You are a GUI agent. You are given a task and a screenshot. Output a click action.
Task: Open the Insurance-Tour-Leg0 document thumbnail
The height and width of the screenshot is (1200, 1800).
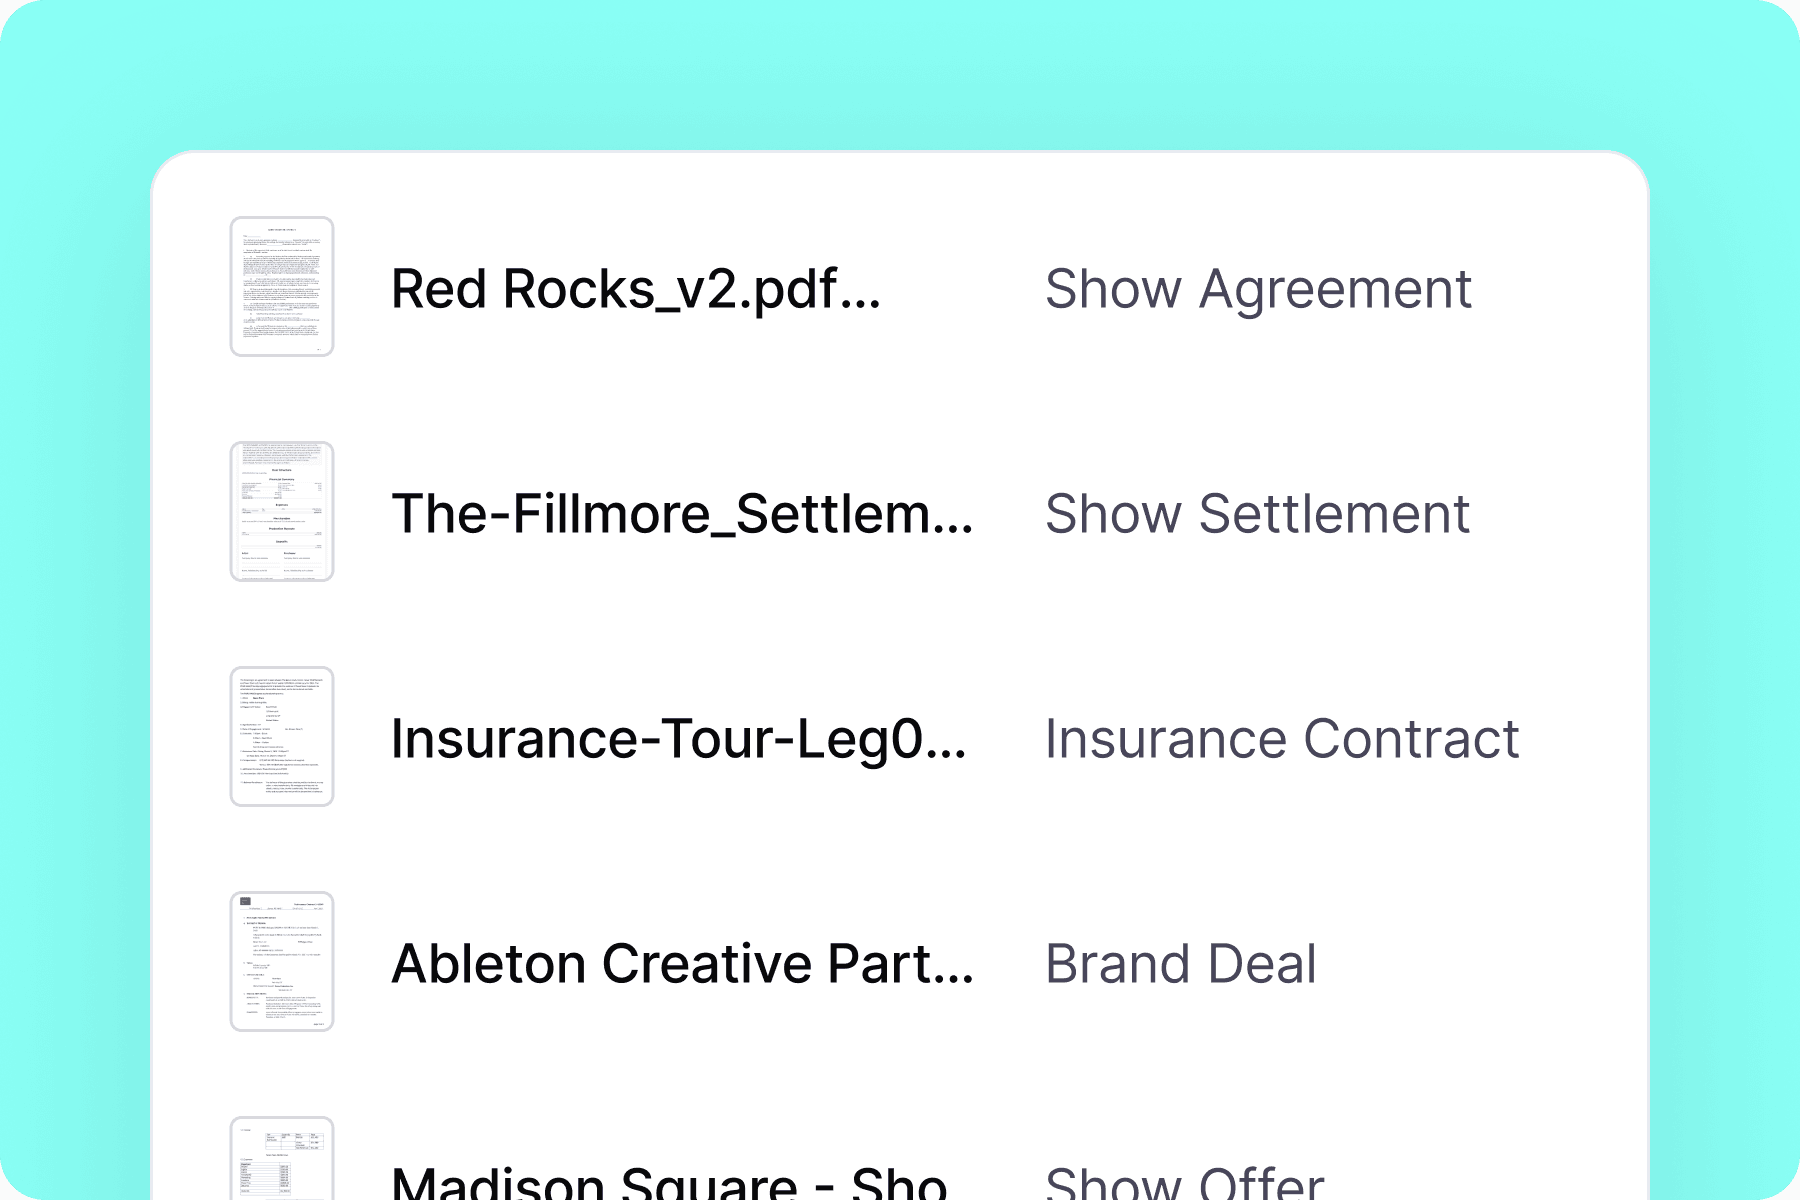[283, 737]
